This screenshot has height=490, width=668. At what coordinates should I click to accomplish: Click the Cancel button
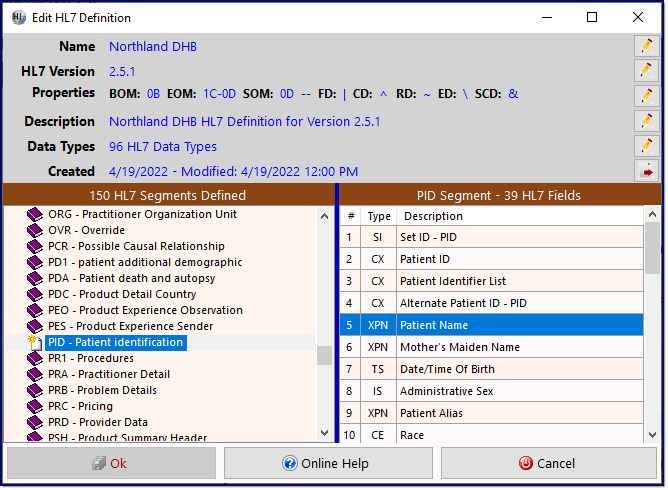[549, 463]
